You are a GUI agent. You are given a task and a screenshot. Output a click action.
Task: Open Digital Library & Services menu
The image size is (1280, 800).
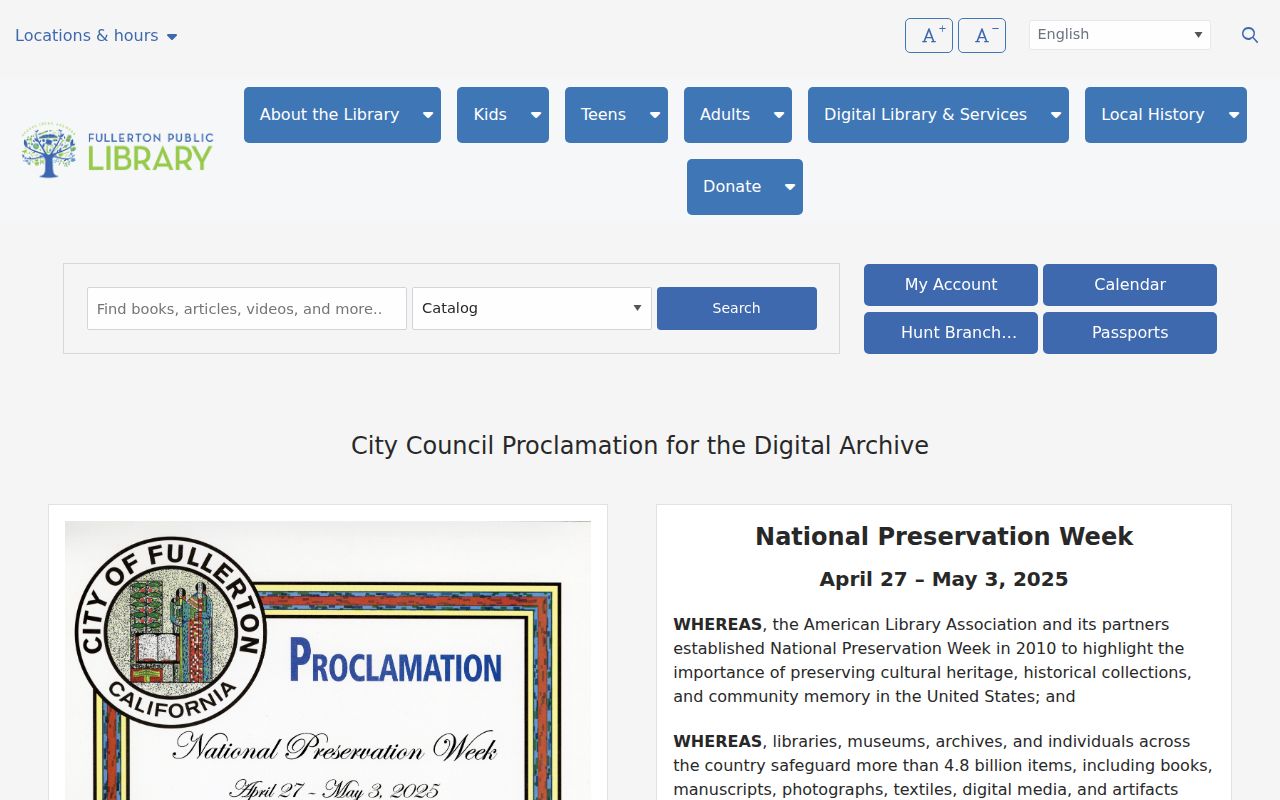click(x=925, y=115)
